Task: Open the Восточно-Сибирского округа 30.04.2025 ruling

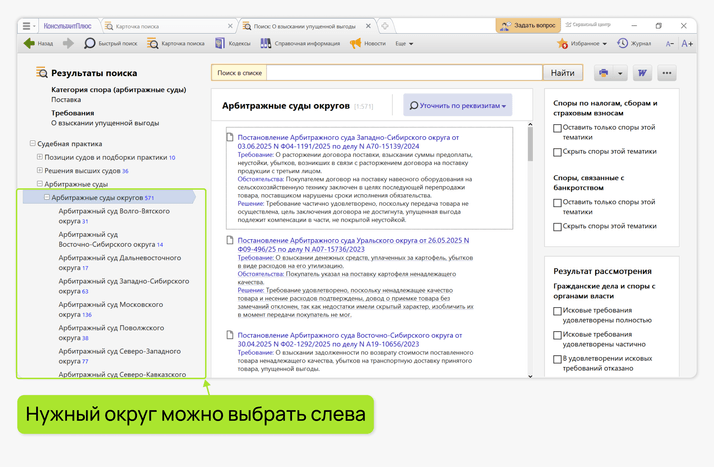Action: point(349,340)
